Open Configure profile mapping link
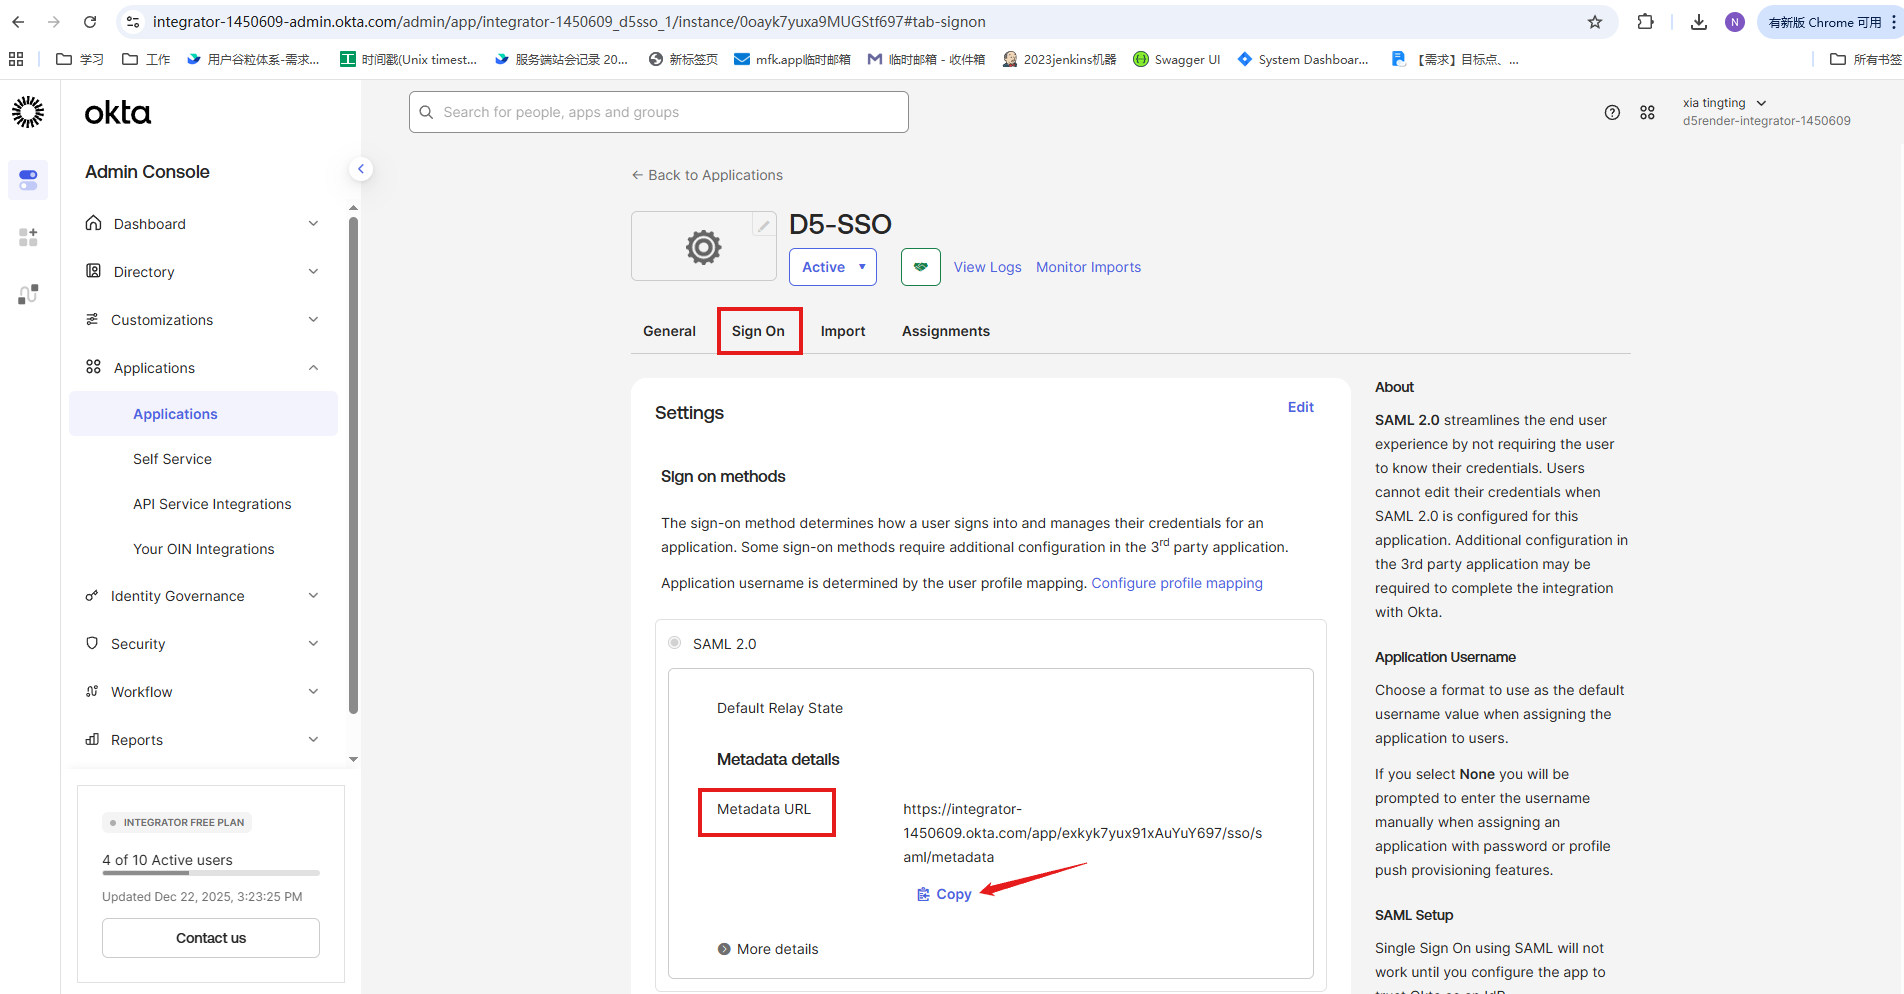1904x994 pixels. tap(1176, 583)
